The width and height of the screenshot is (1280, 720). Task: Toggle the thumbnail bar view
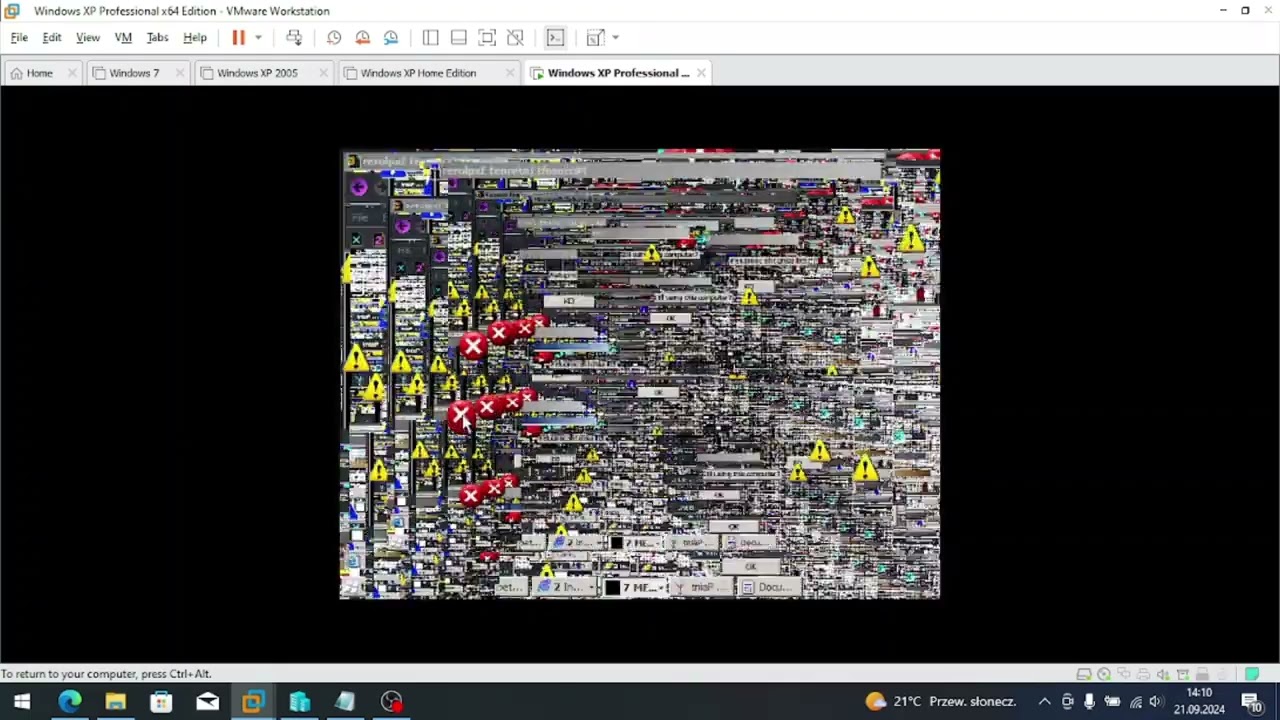coord(458,38)
